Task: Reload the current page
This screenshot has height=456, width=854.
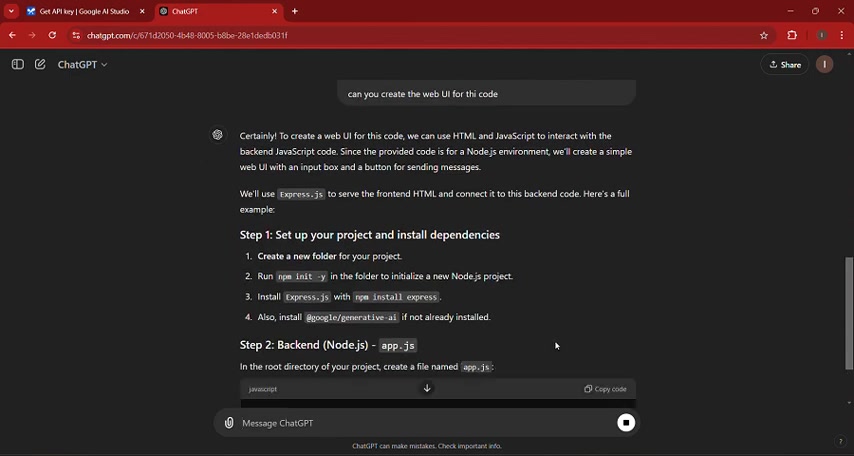Action: click(x=52, y=35)
